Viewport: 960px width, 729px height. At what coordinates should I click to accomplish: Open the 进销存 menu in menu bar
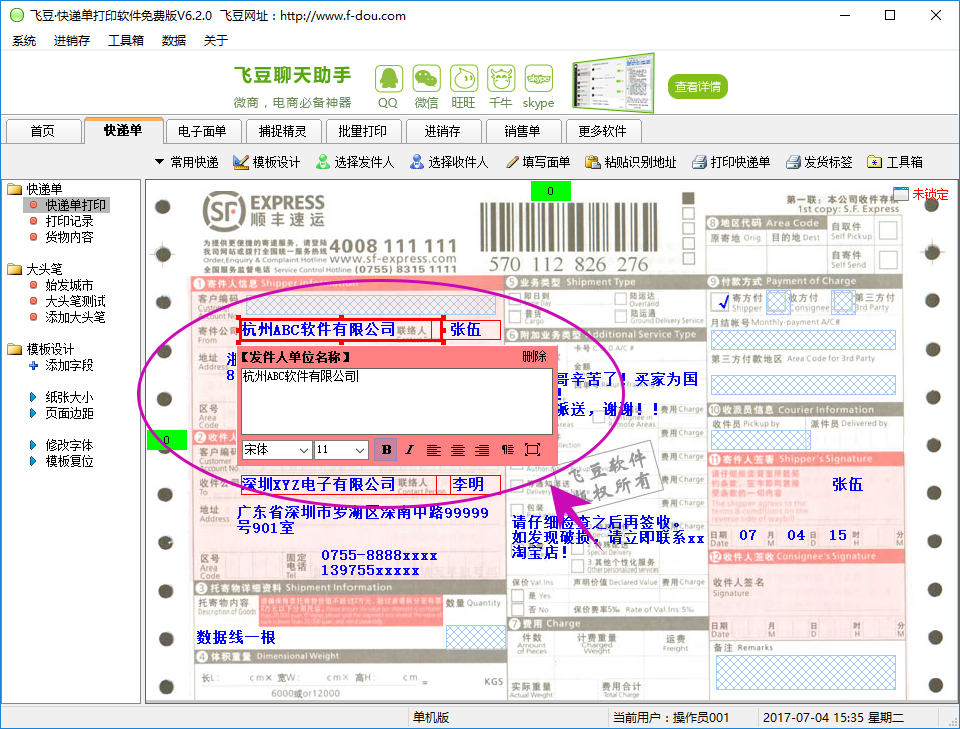click(72, 40)
